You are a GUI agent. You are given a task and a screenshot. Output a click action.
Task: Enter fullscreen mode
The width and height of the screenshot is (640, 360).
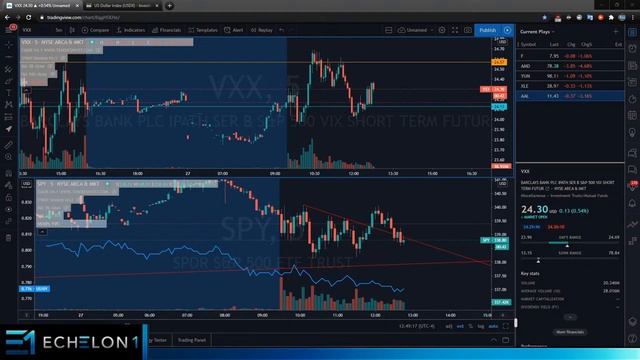pos(455,30)
